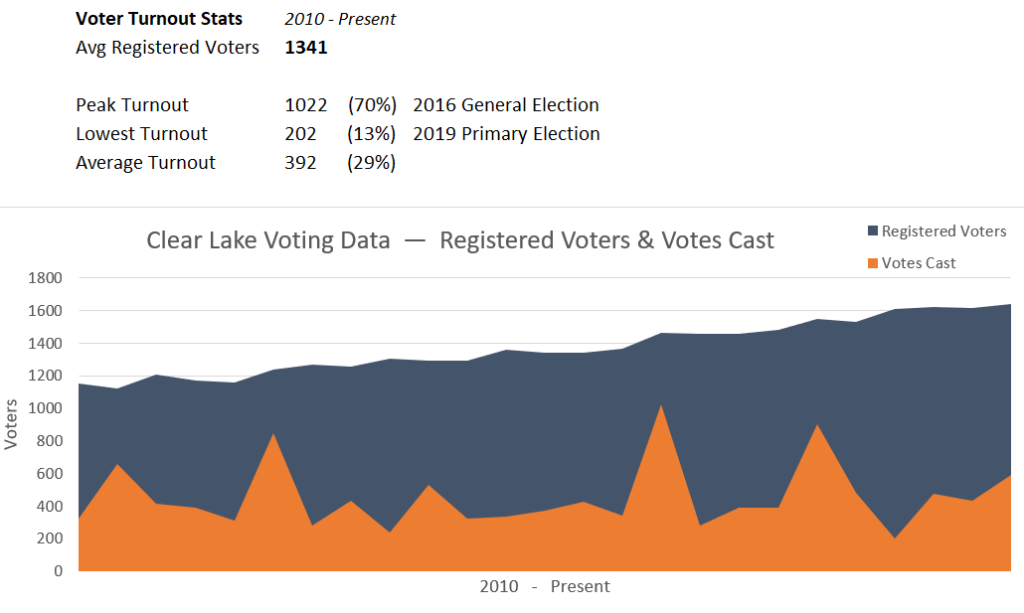Select the Votes Cast legend label
This screenshot has height=613, width=1024.
[x=918, y=263]
